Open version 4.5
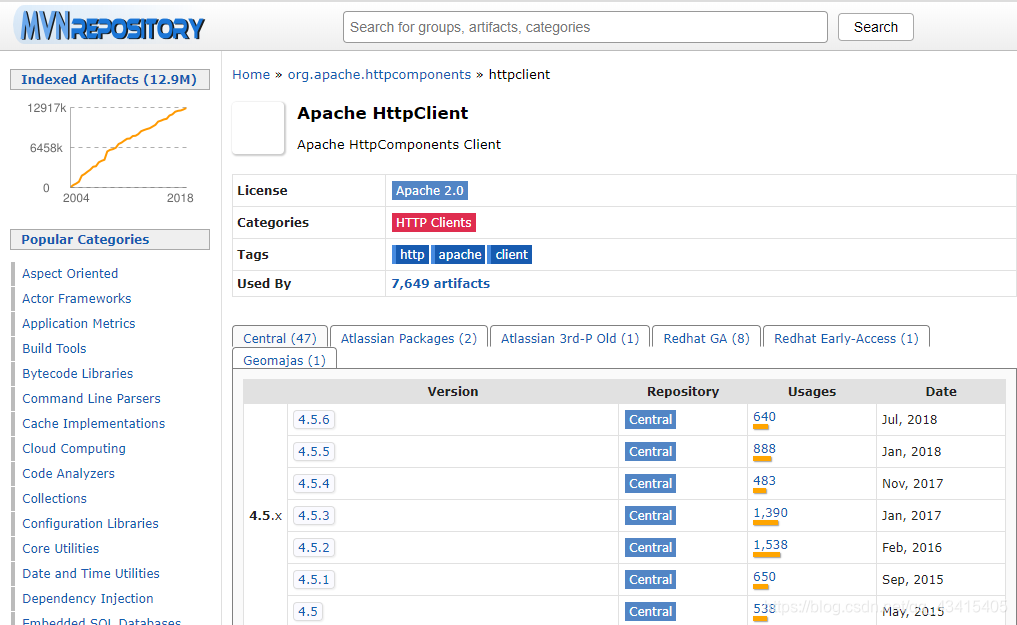Screen dimensions: 1017x625 (308, 611)
